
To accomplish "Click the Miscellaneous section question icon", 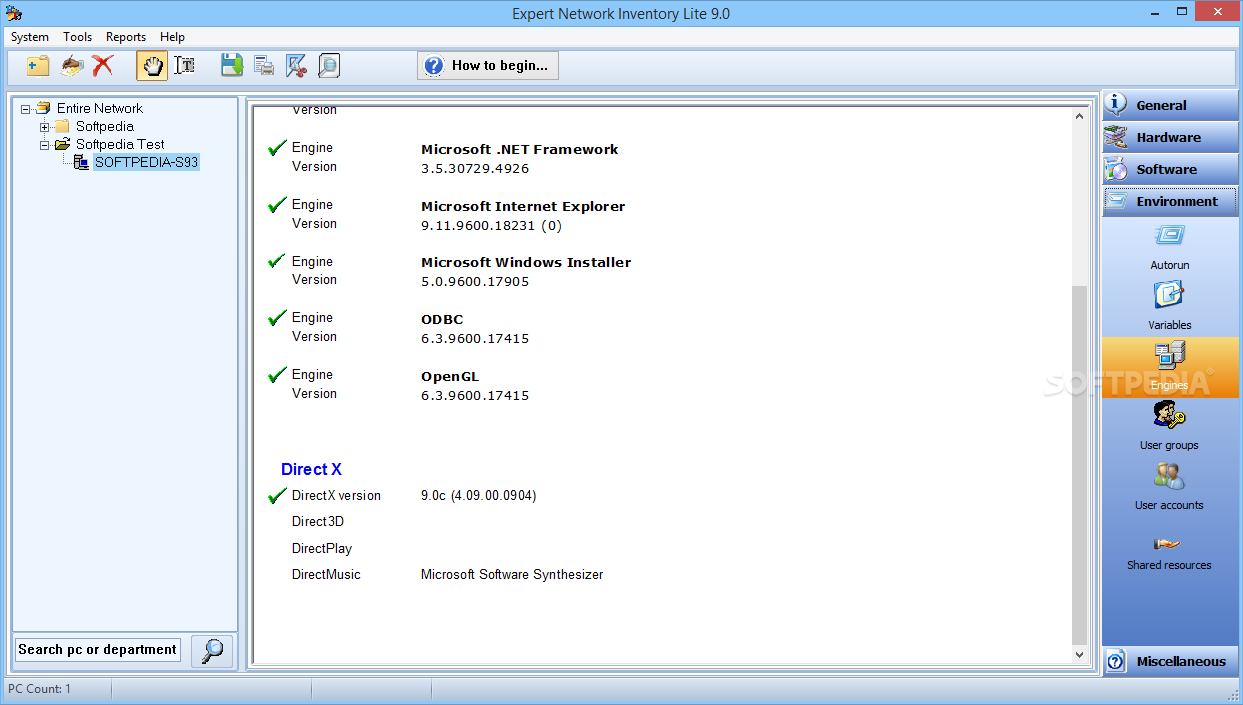I will 1116,661.
